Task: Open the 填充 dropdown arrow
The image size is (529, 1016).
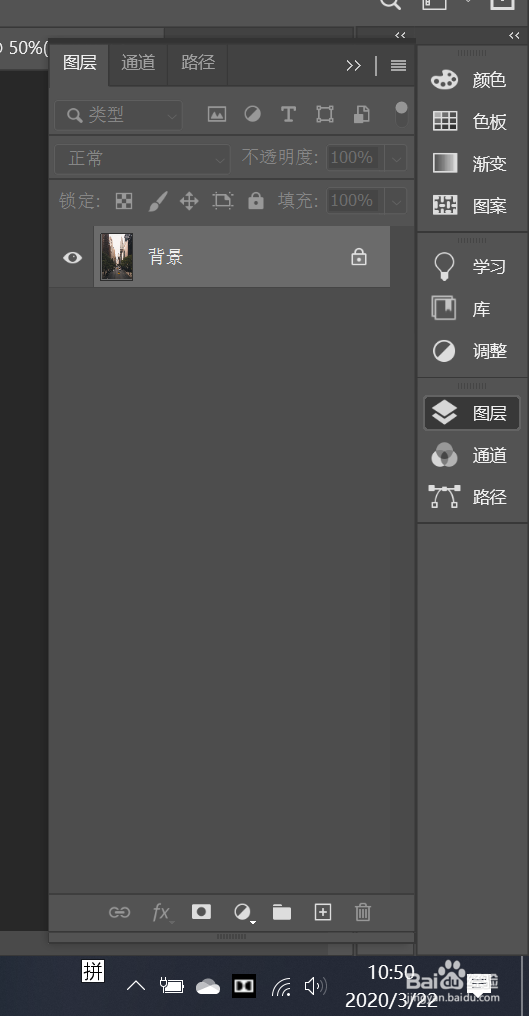Action: (x=395, y=201)
